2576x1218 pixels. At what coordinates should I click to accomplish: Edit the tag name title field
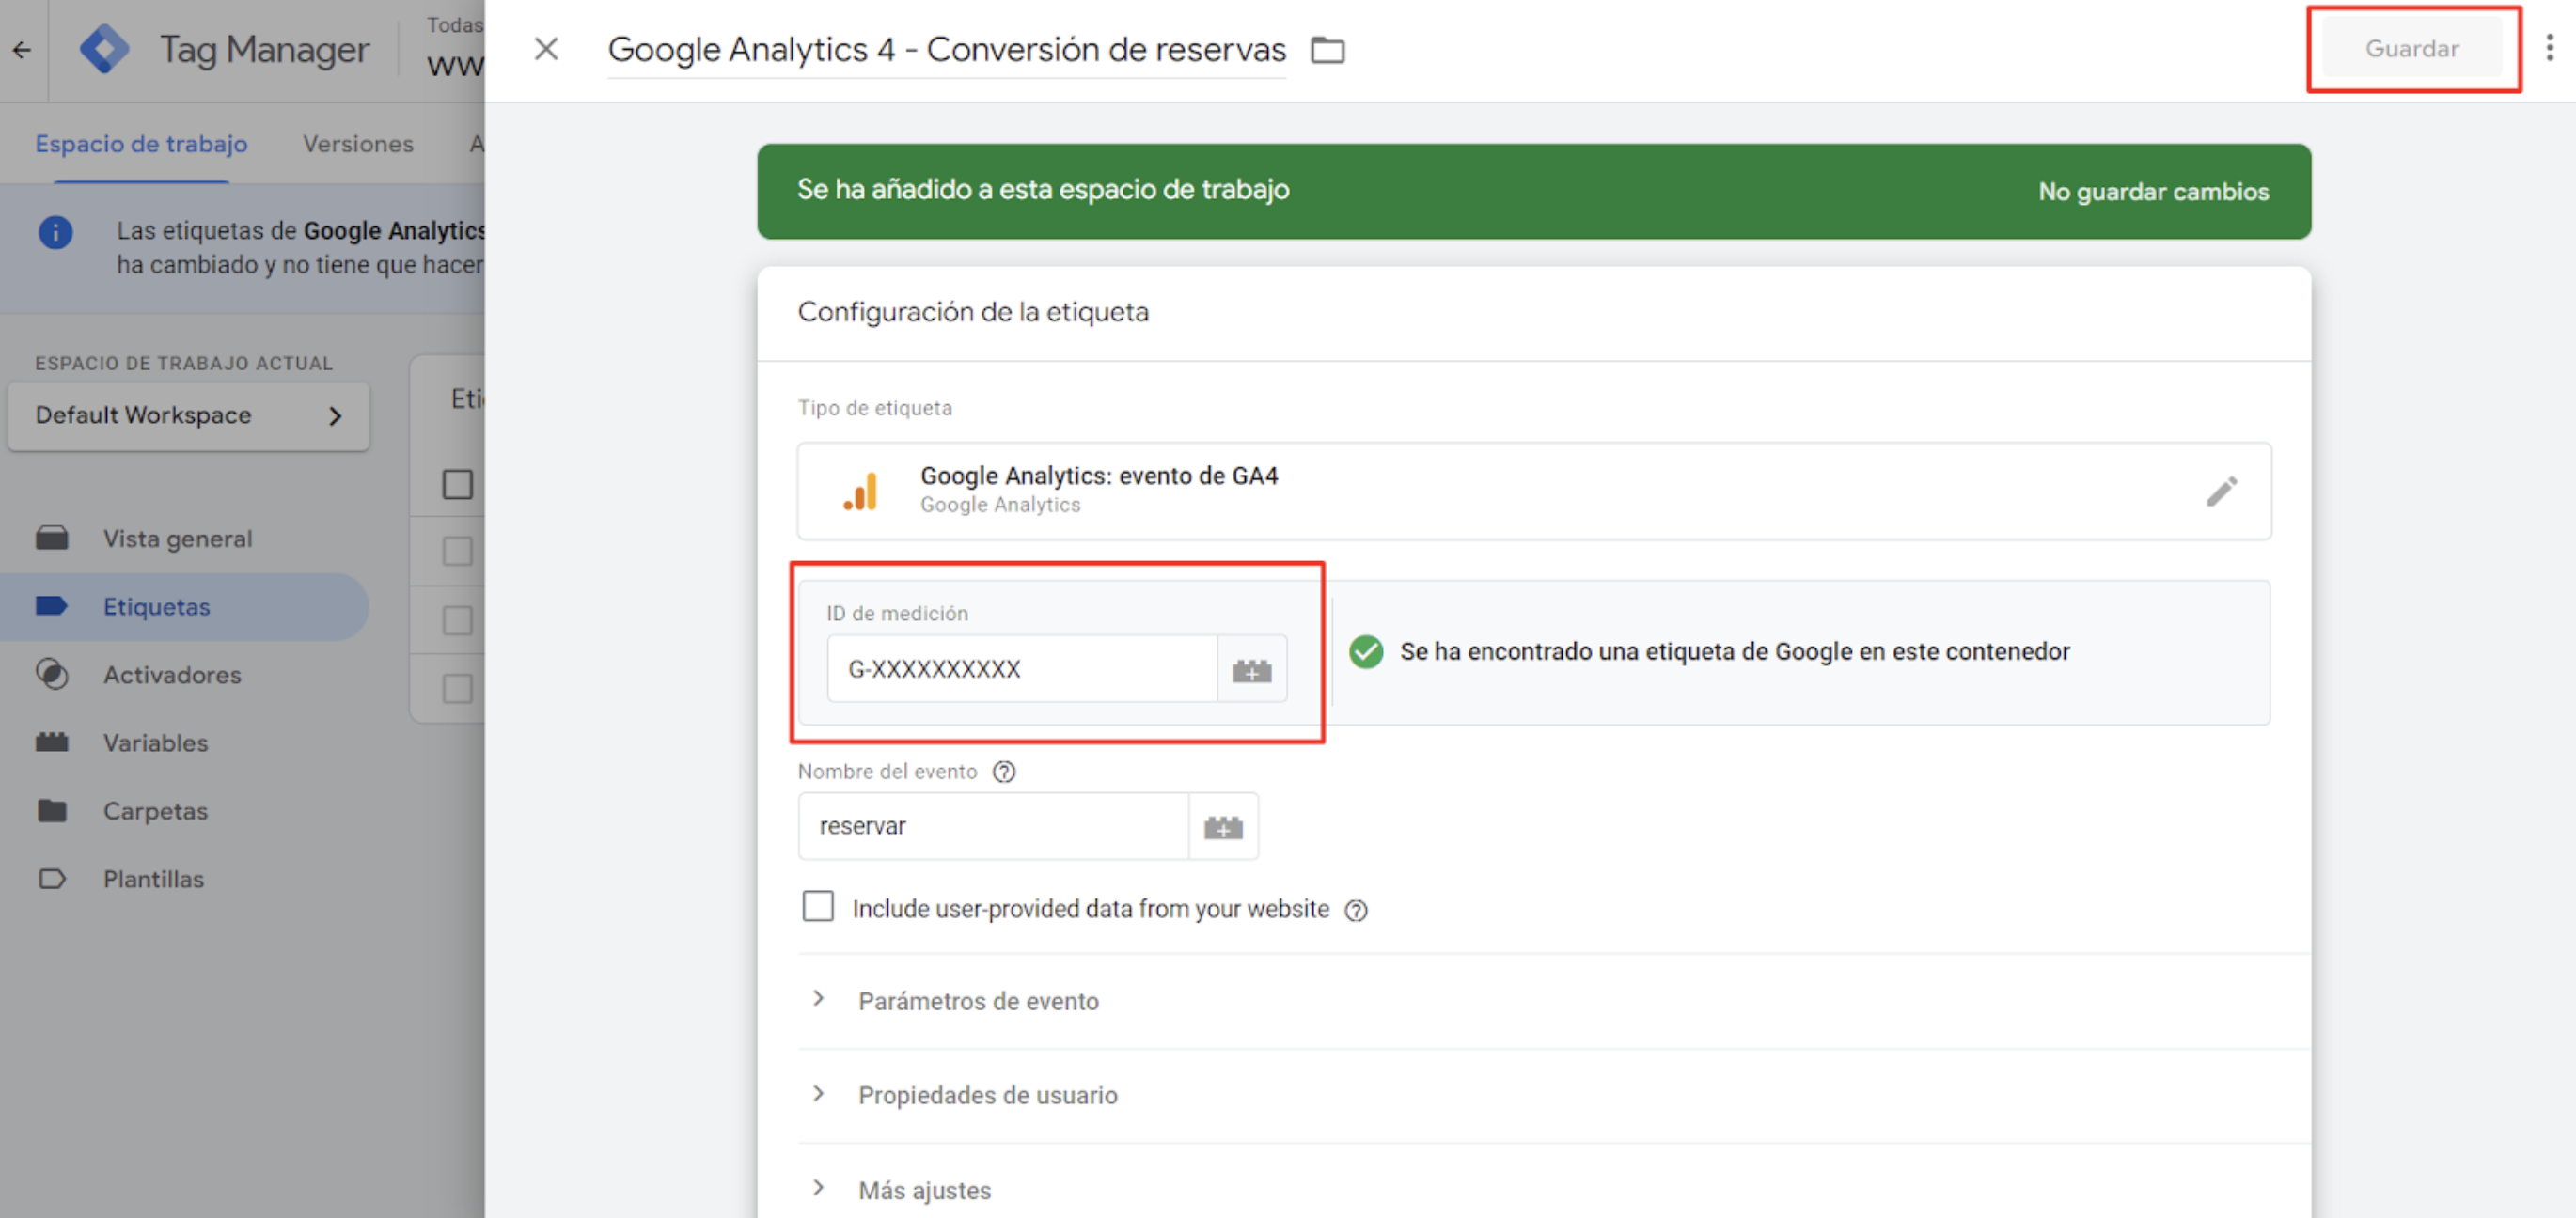pyautogui.click(x=946, y=49)
